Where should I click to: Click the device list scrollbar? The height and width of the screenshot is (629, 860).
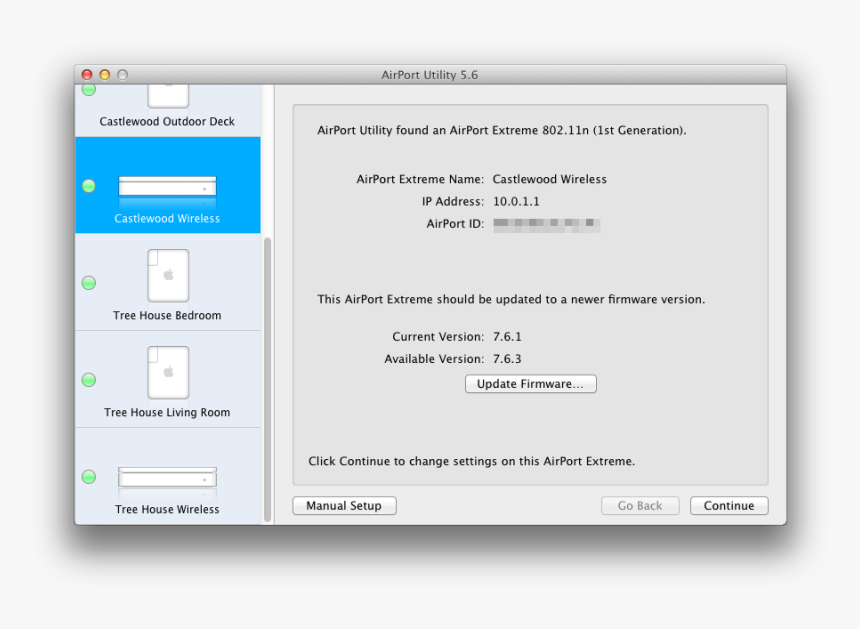pyautogui.click(x=268, y=379)
